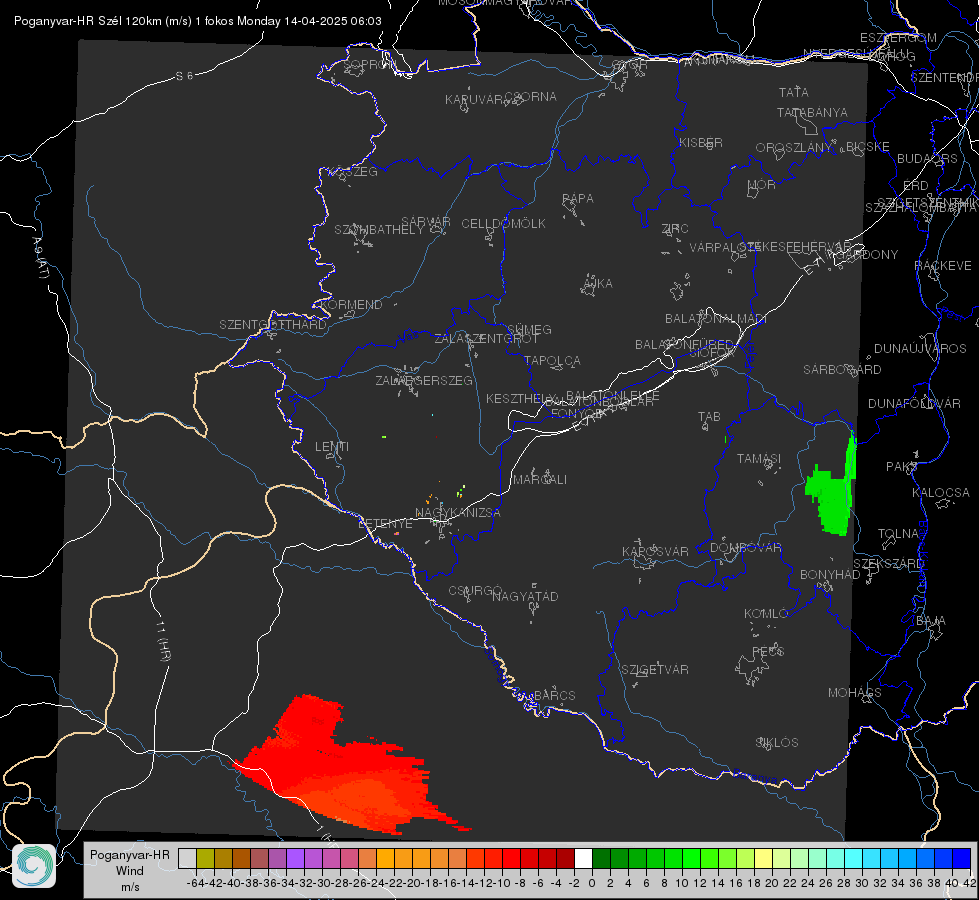Click the radar title text with the date
979x900 pixels.
(197, 21)
